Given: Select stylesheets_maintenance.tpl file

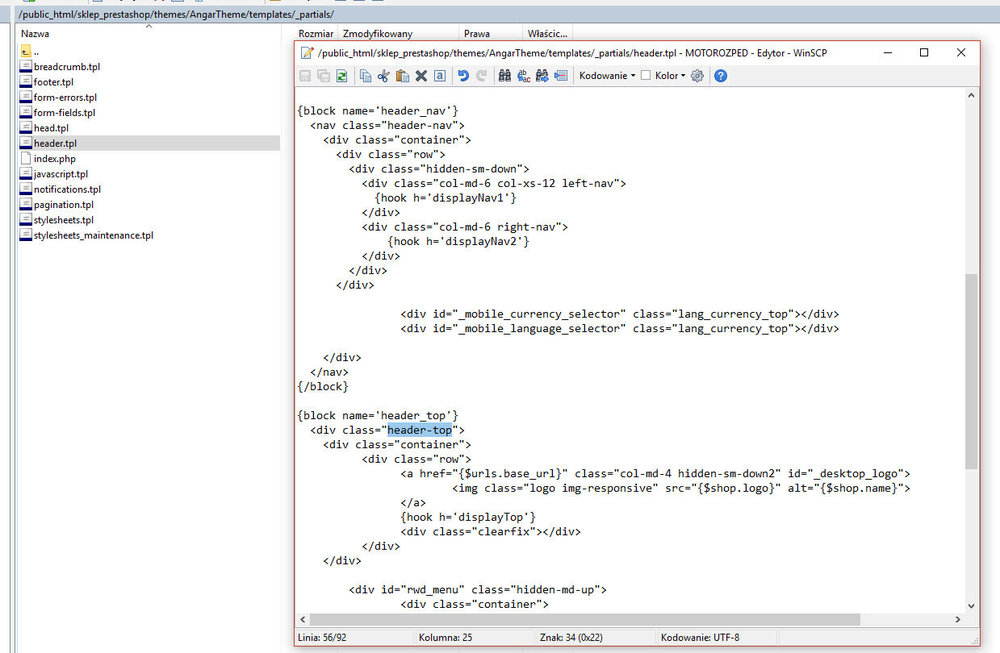Looking at the screenshot, I should pyautogui.click(x=93, y=236).
